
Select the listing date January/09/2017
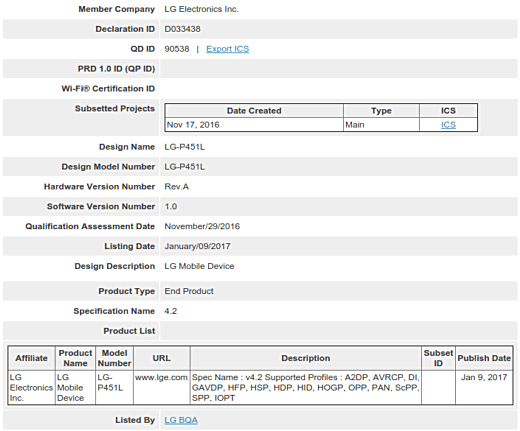point(197,246)
